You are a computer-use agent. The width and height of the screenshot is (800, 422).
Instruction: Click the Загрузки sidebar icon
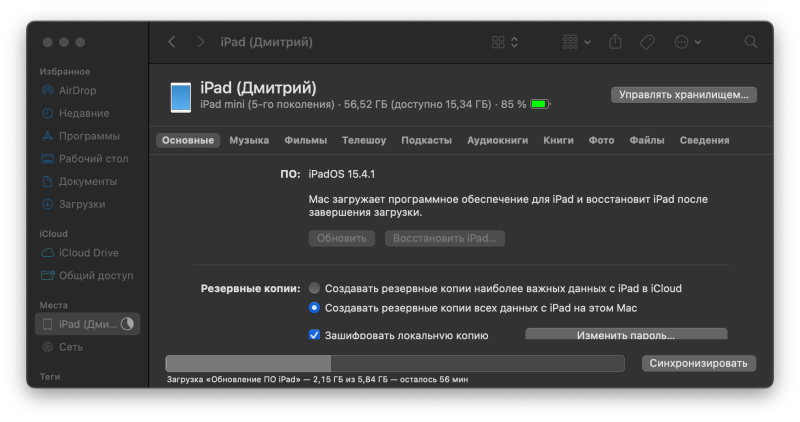click(x=47, y=204)
